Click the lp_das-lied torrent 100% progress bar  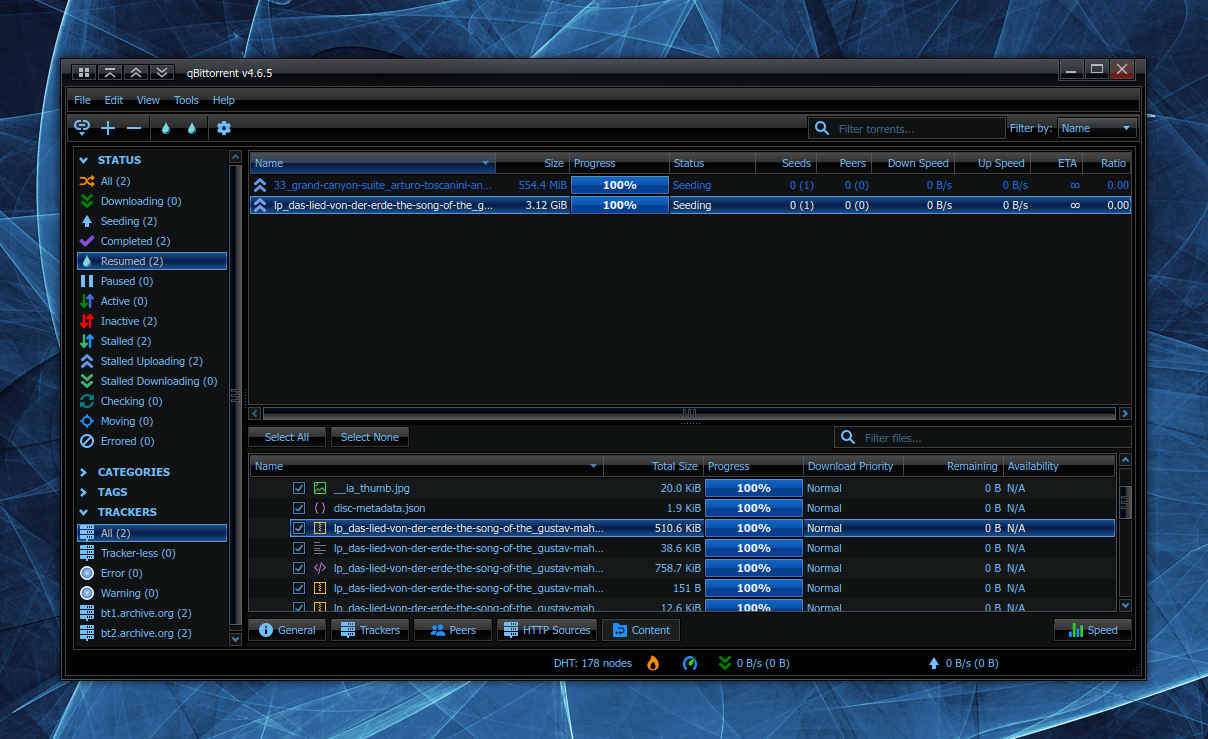coord(619,205)
